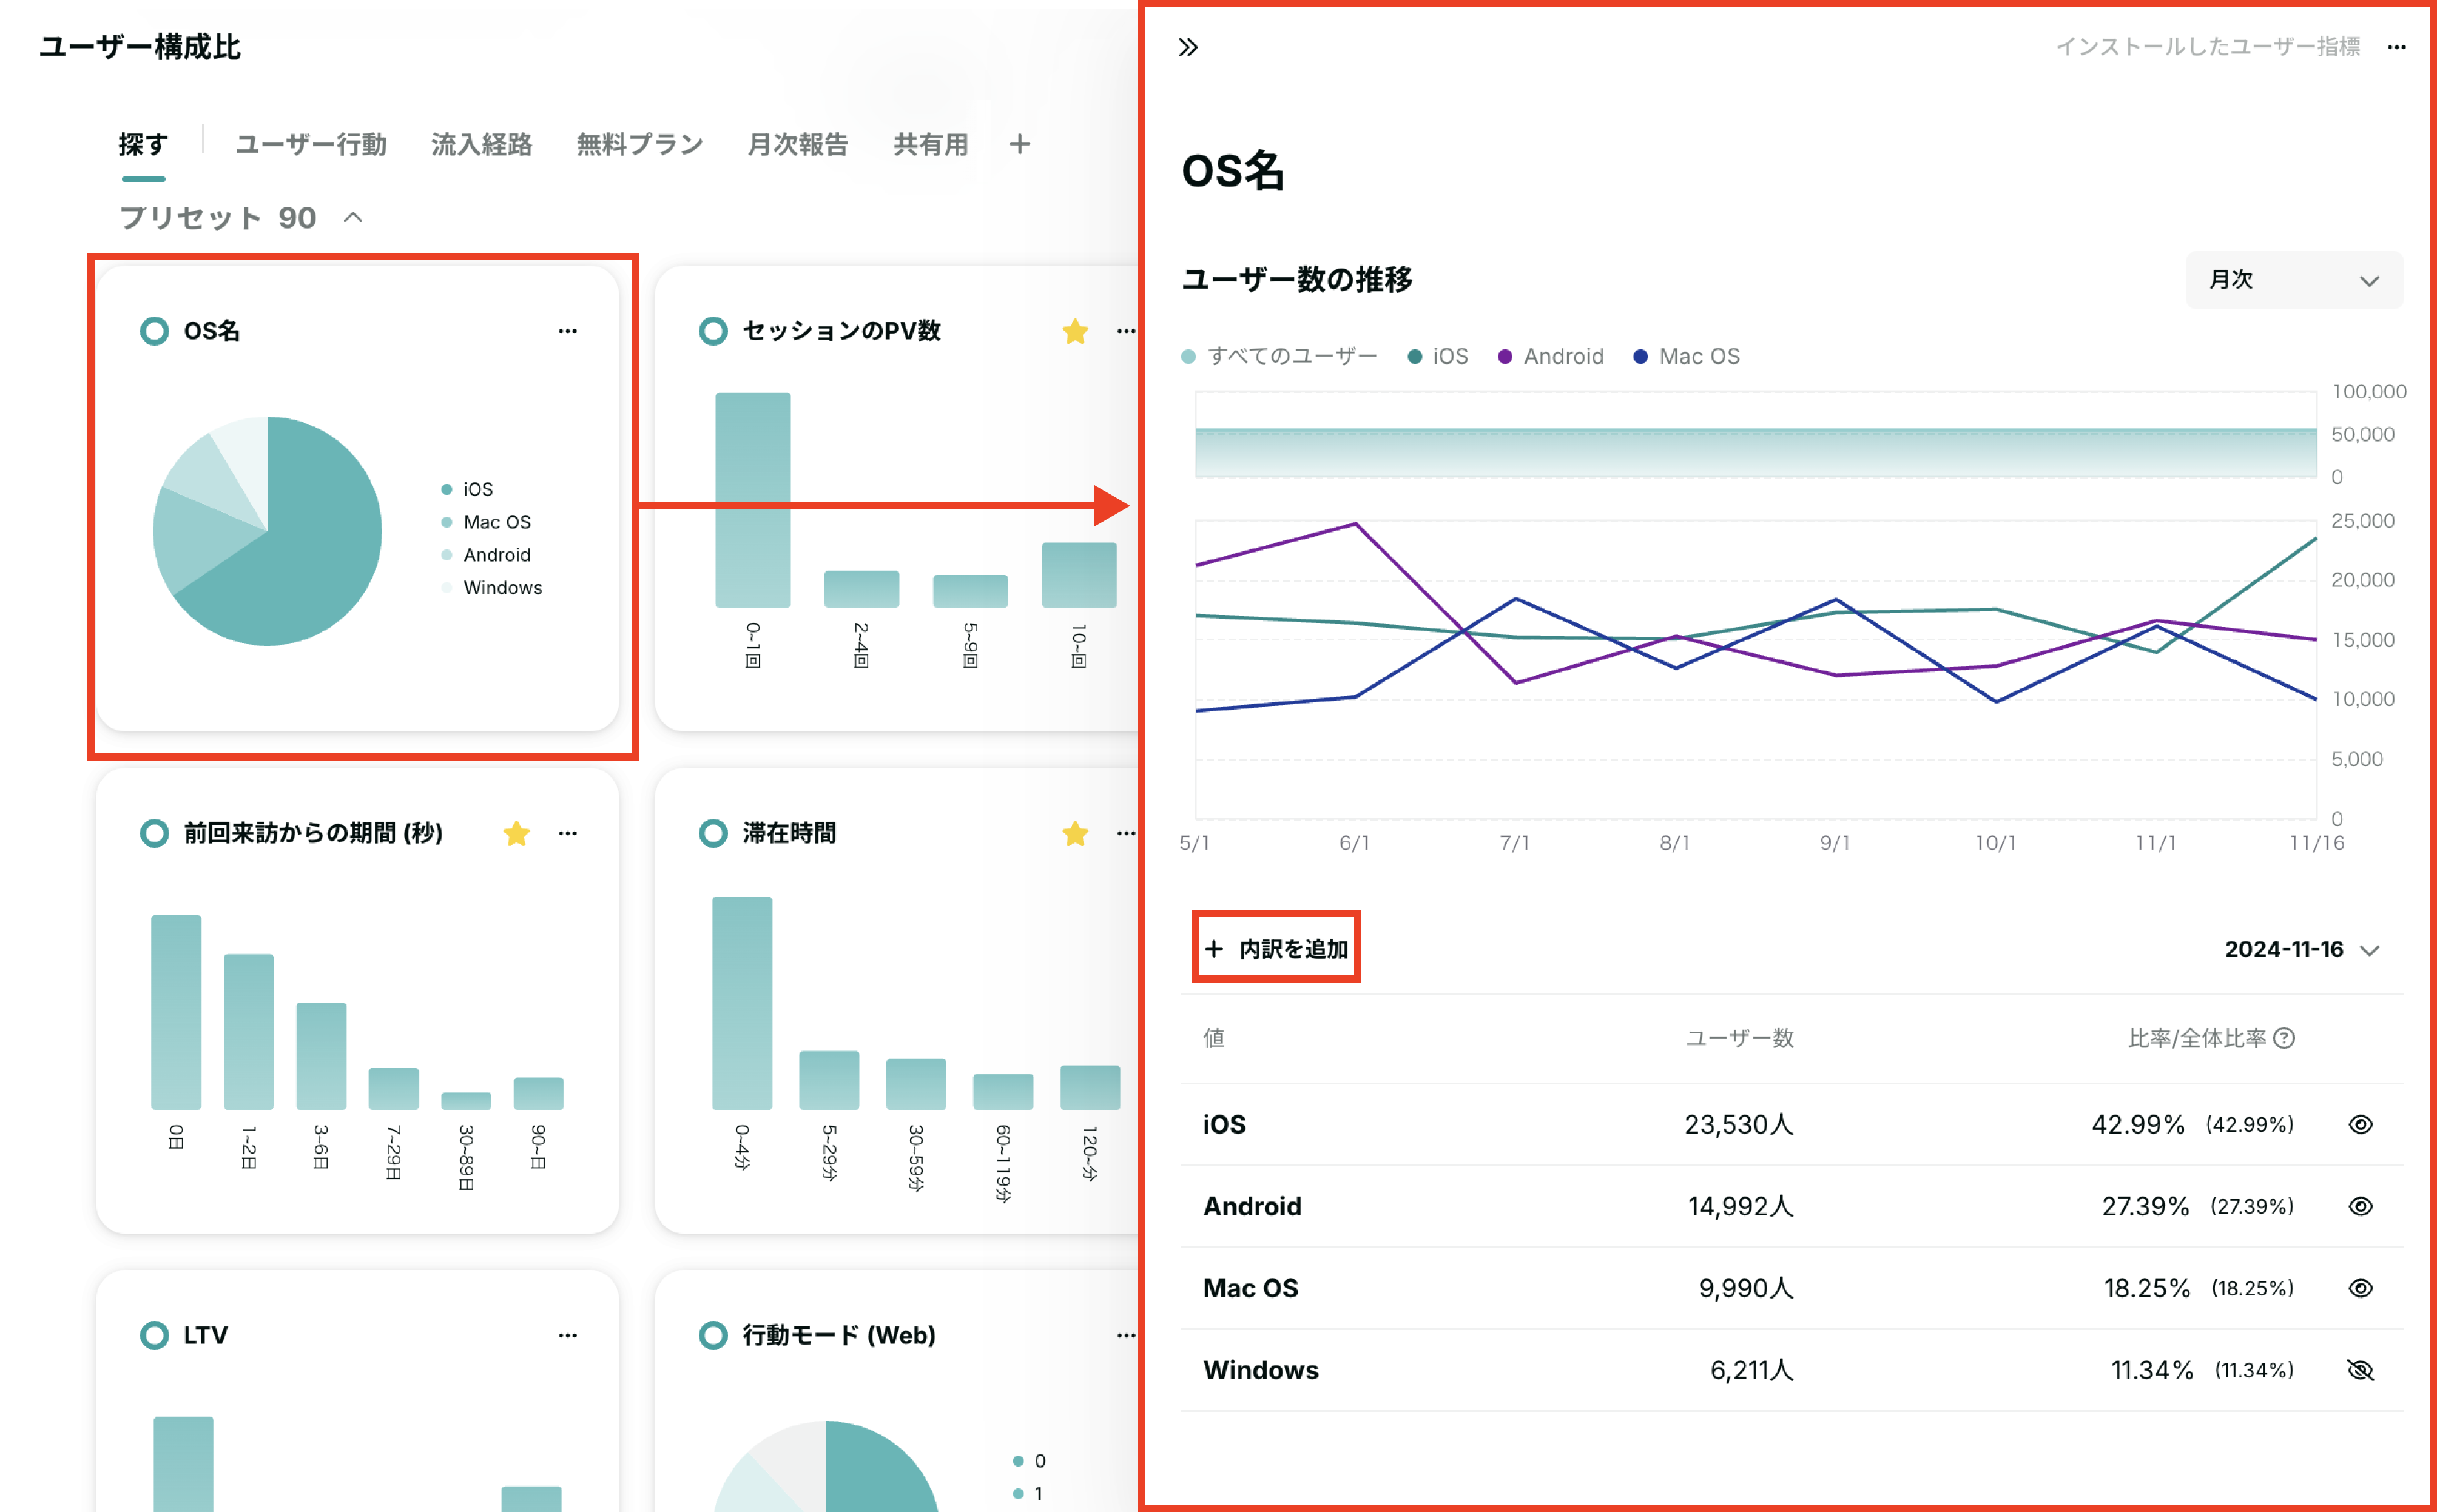Hide the Mac OS row from the chart
This screenshot has height=1512, width=2437.
(x=2360, y=1288)
